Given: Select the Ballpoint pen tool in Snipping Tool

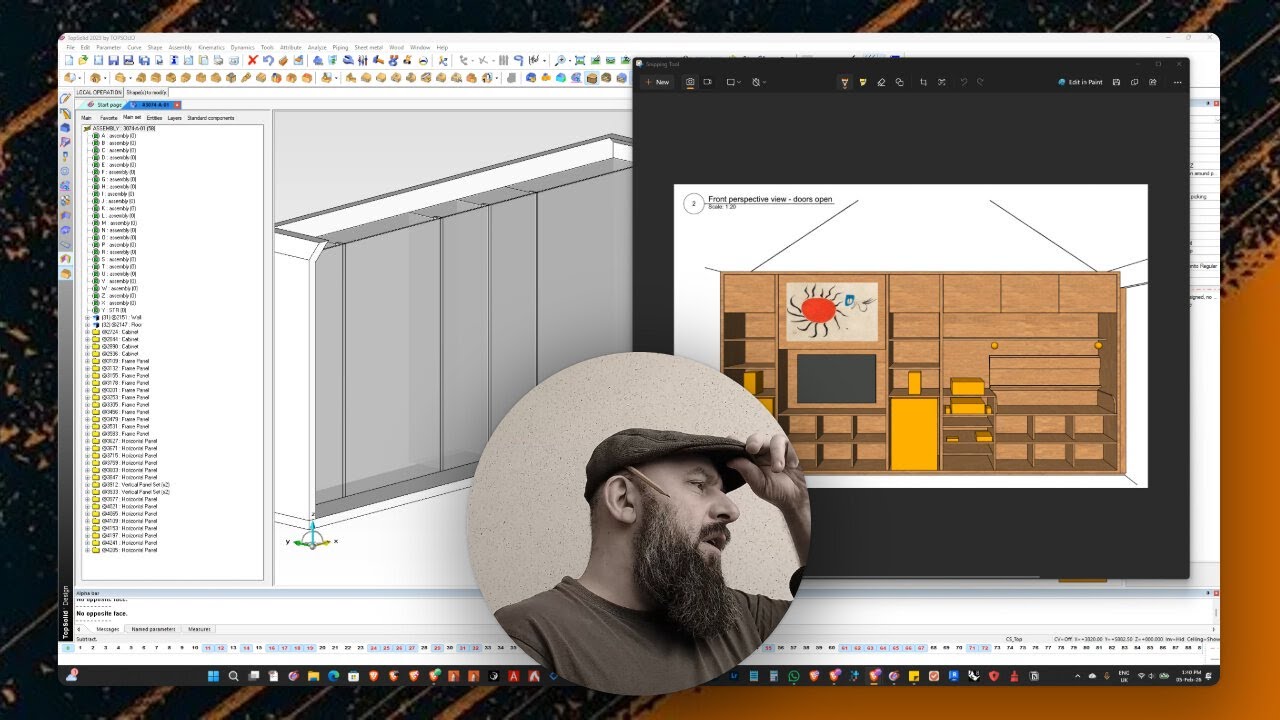Looking at the screenshot, I should click(845, 82).
